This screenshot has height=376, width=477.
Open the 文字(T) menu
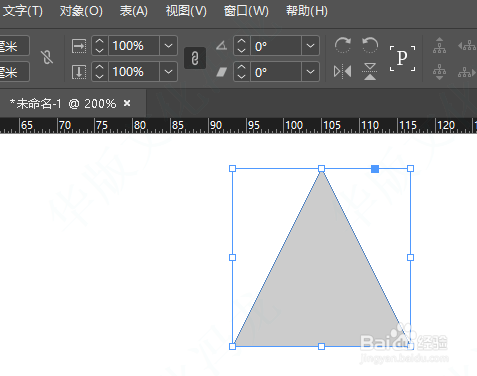point(22,11)
